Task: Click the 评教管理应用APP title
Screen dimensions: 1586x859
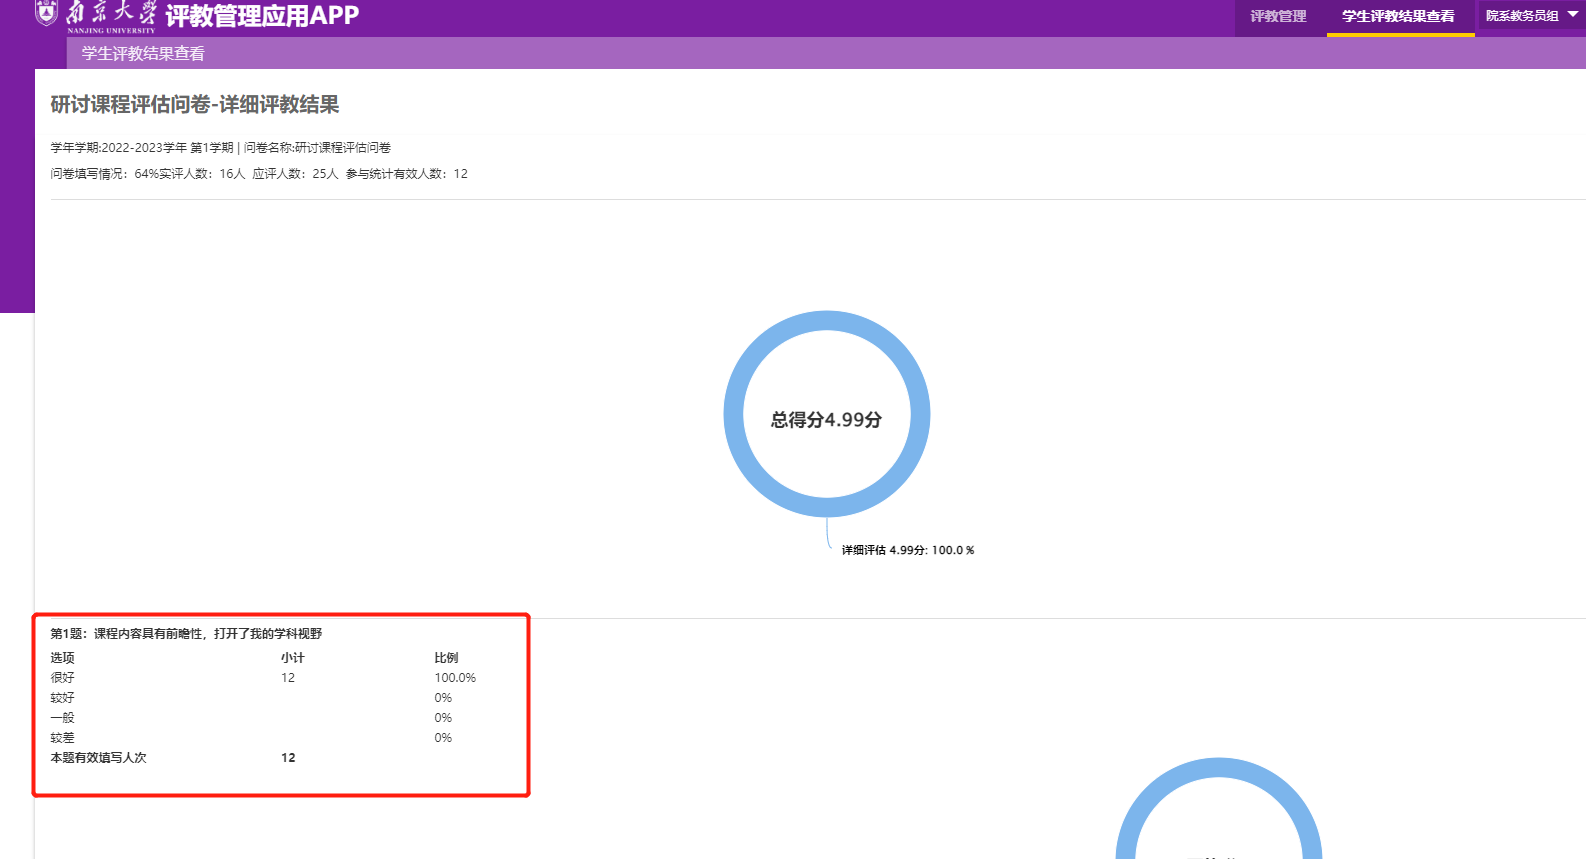Action: [x=262, y=16]
